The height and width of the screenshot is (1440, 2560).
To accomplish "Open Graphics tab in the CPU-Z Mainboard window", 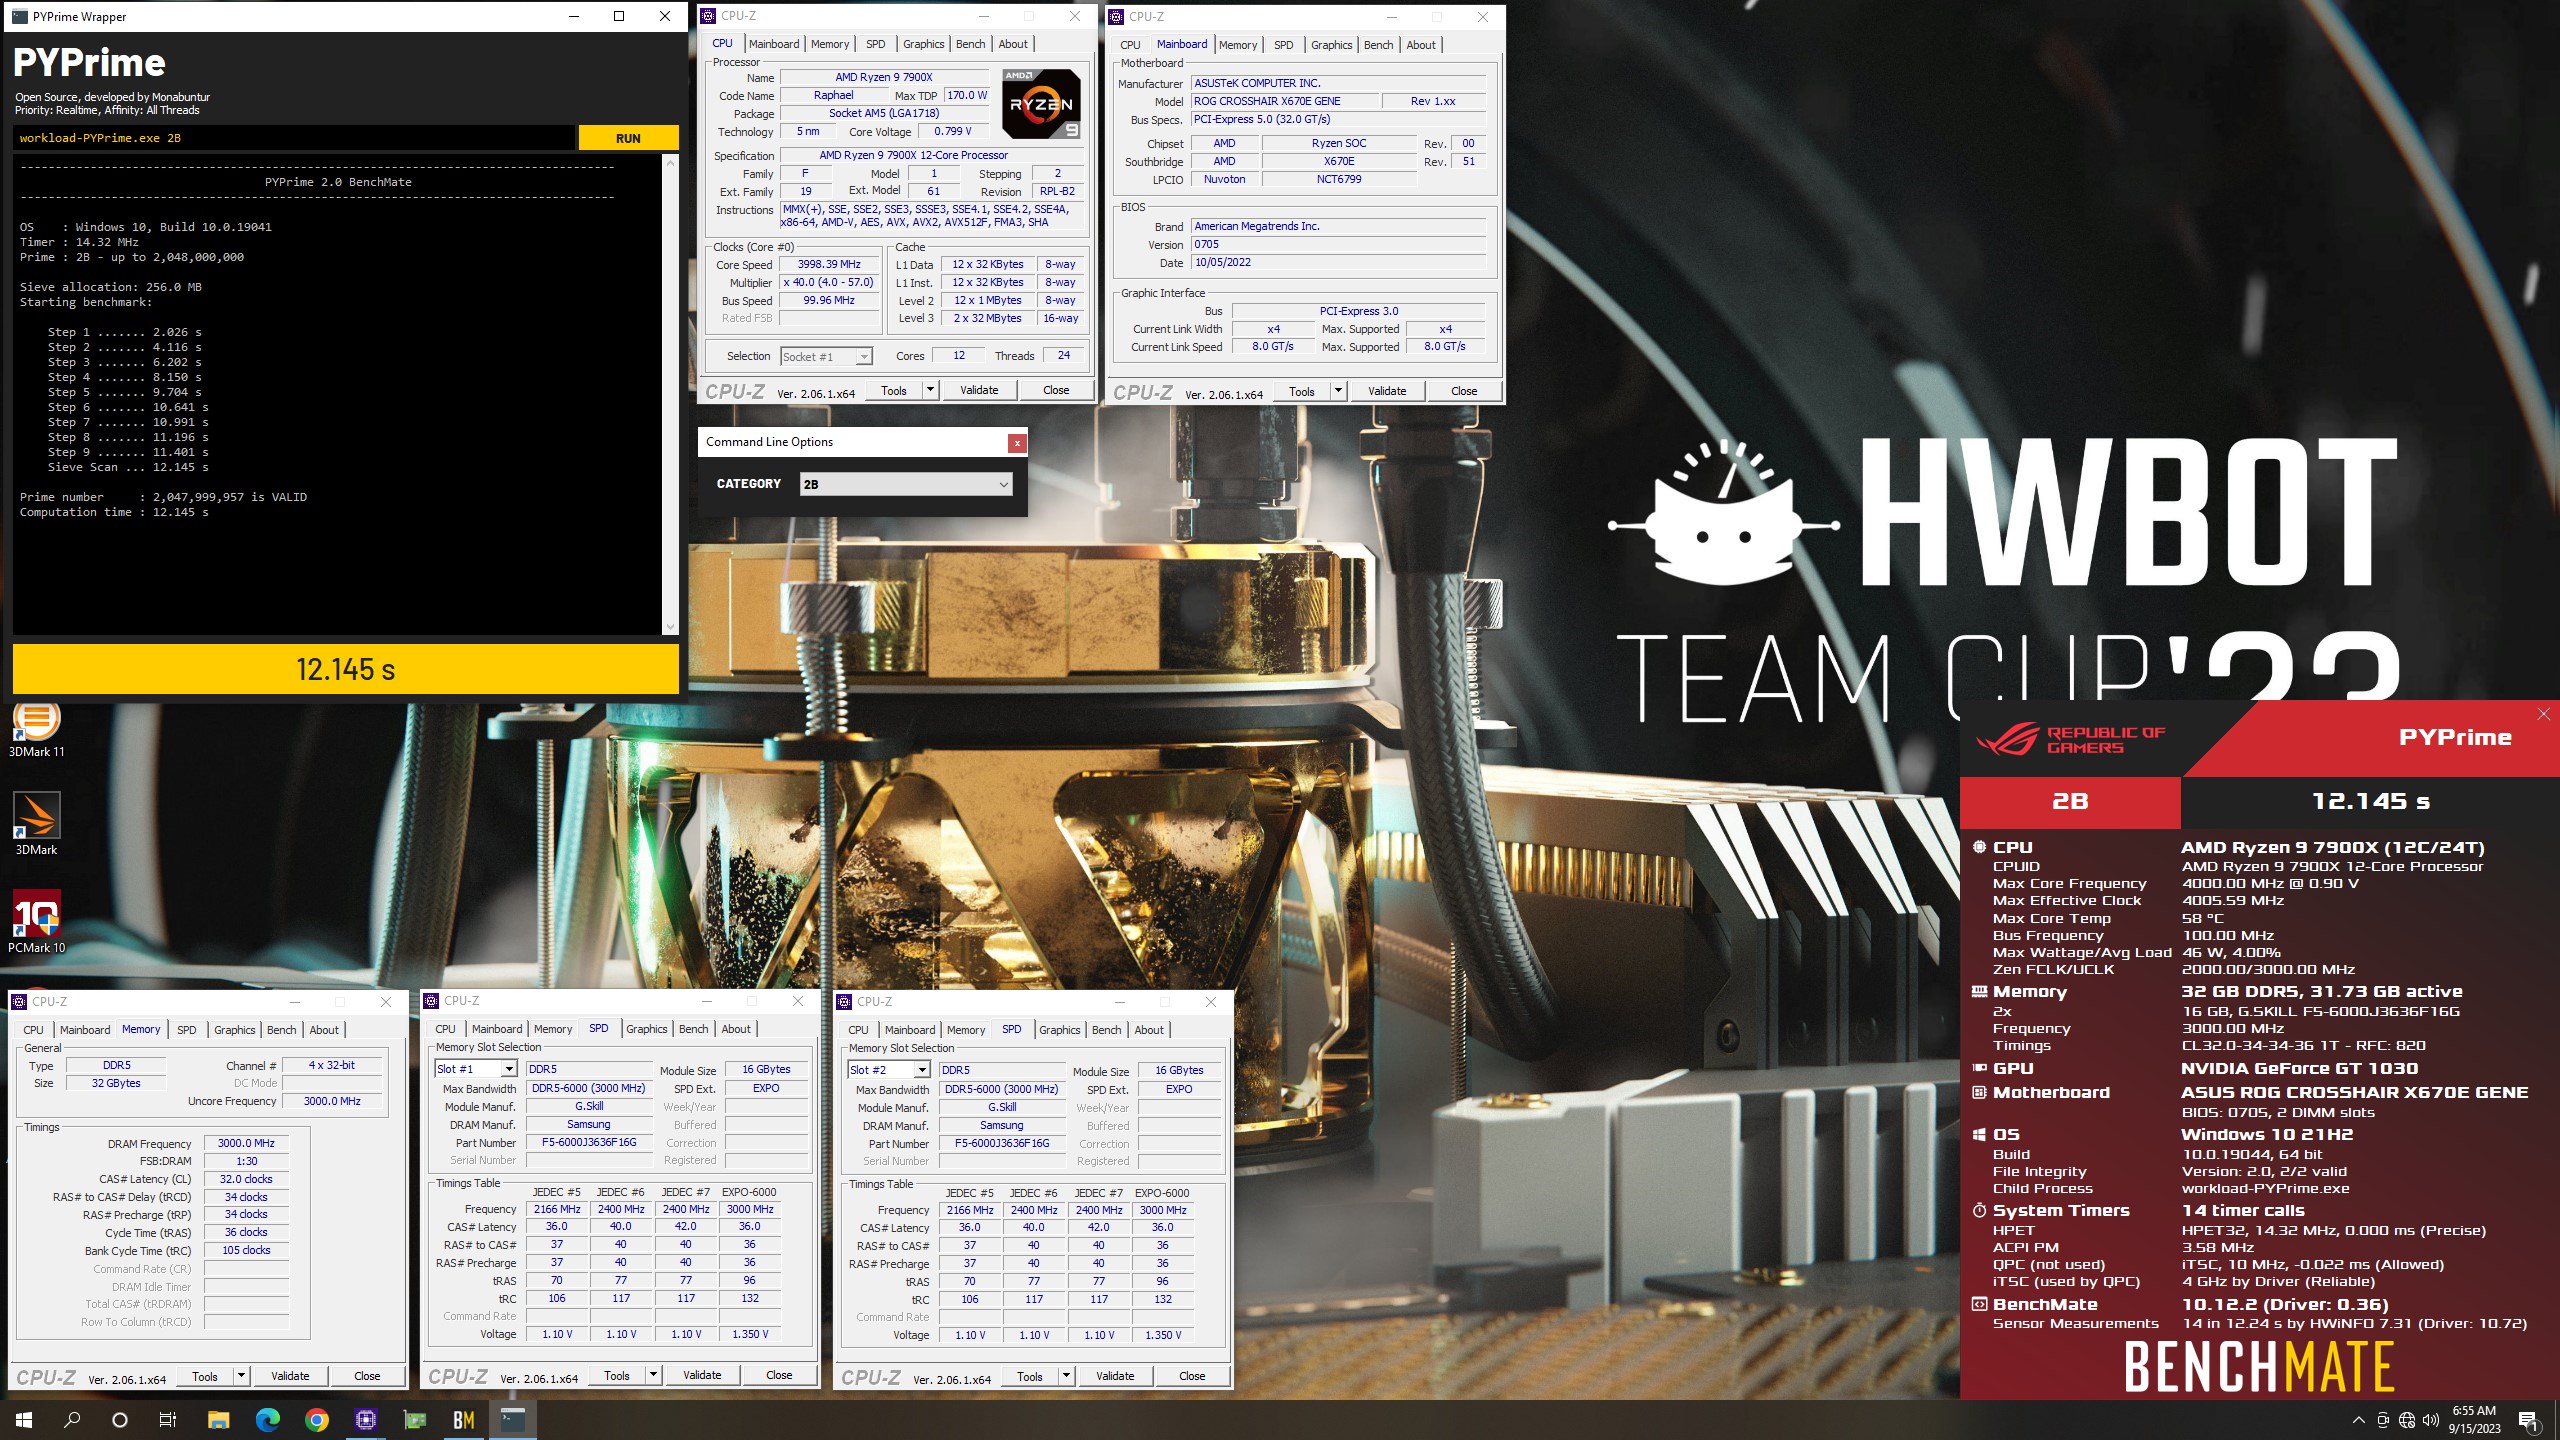I will pos(1331,45).
